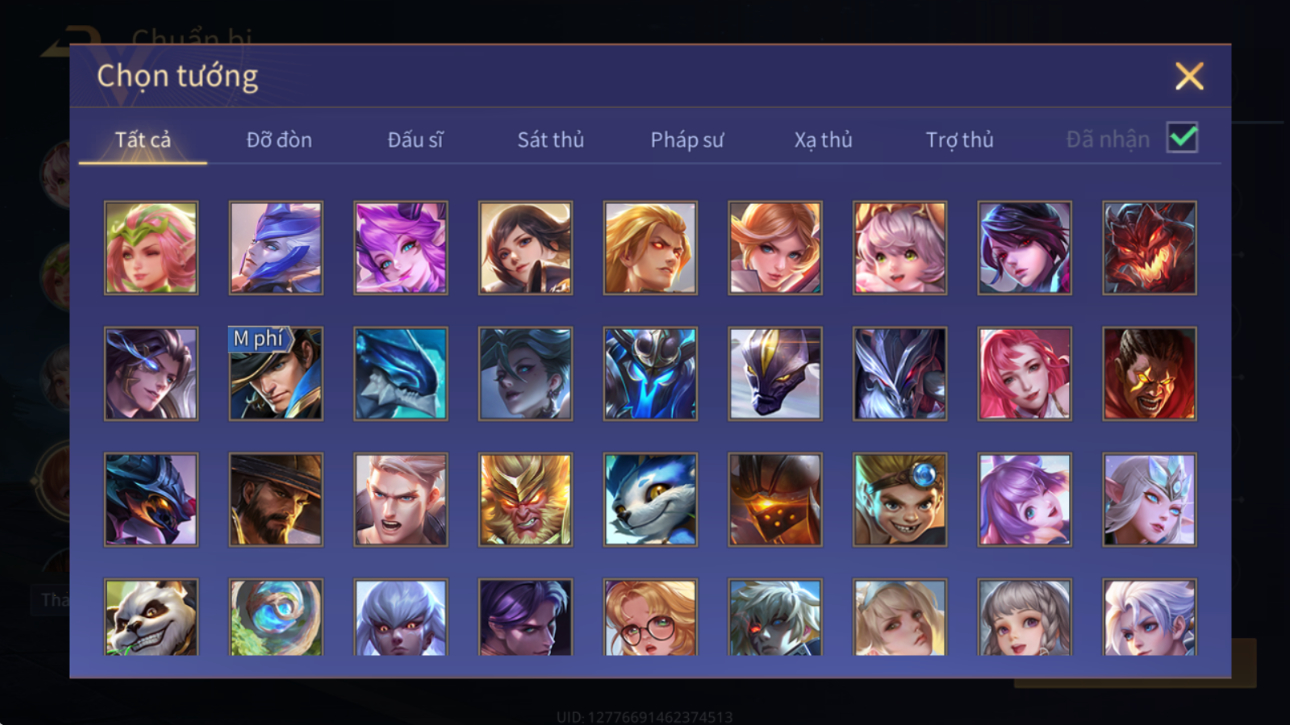Switch to the Đỡ đòn tab

click(279, 140)
